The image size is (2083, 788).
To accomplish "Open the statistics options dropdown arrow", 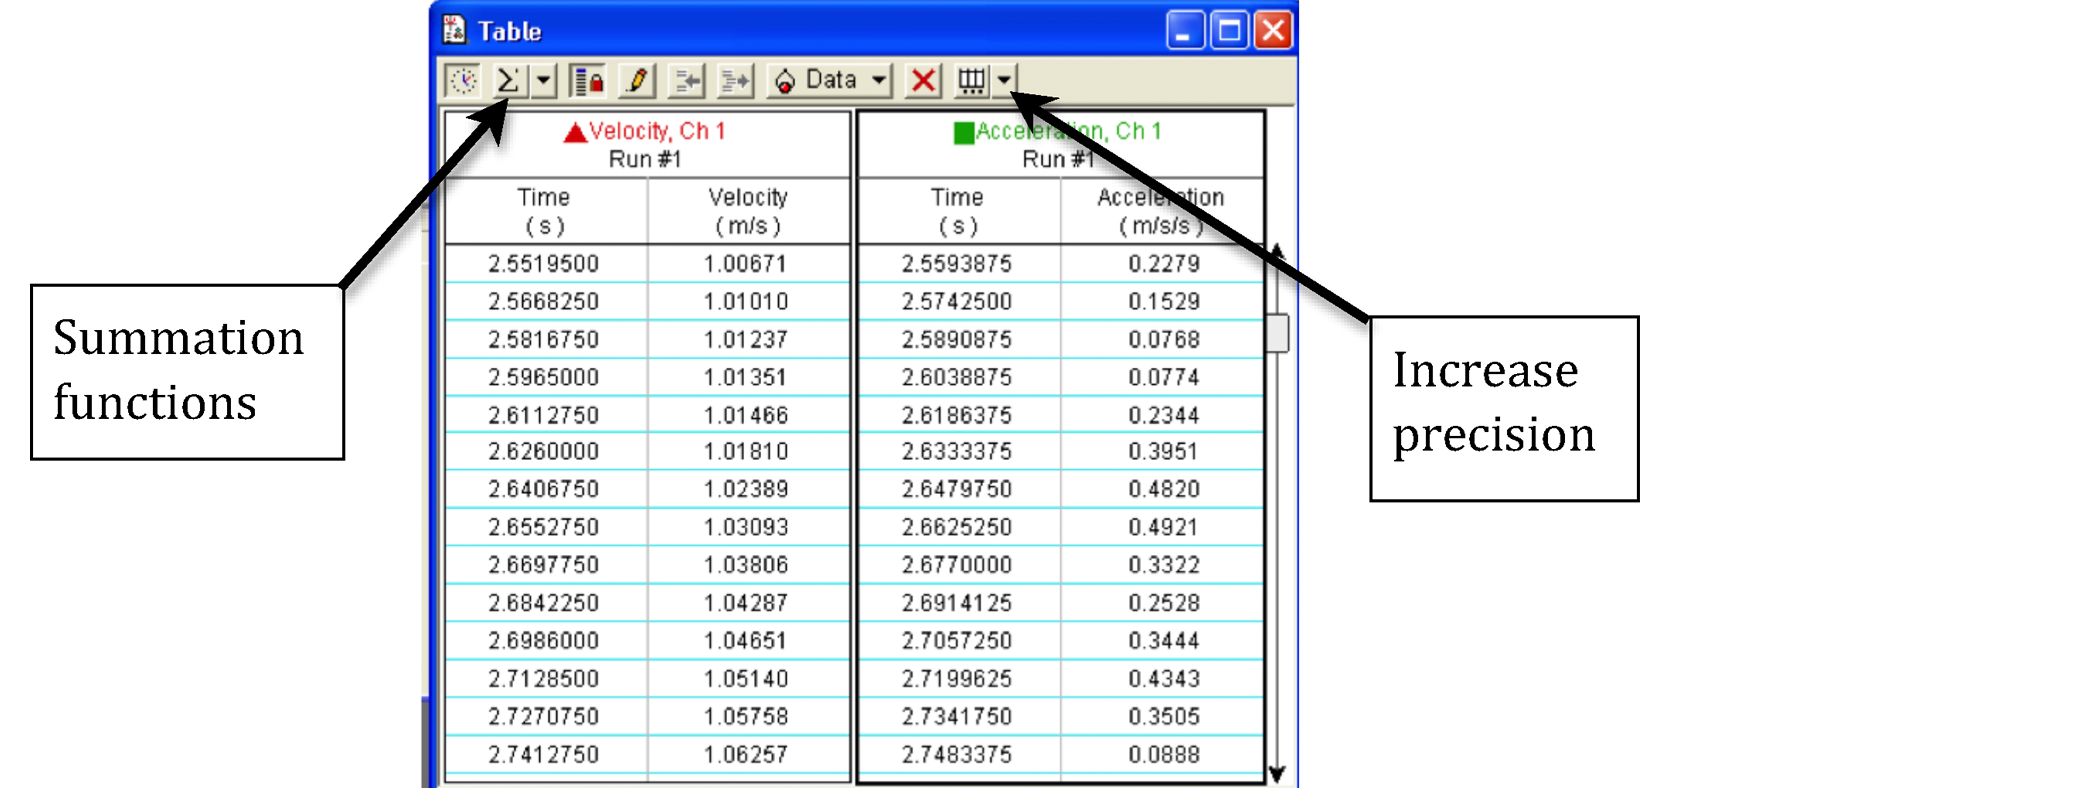I will click(543, 81).
